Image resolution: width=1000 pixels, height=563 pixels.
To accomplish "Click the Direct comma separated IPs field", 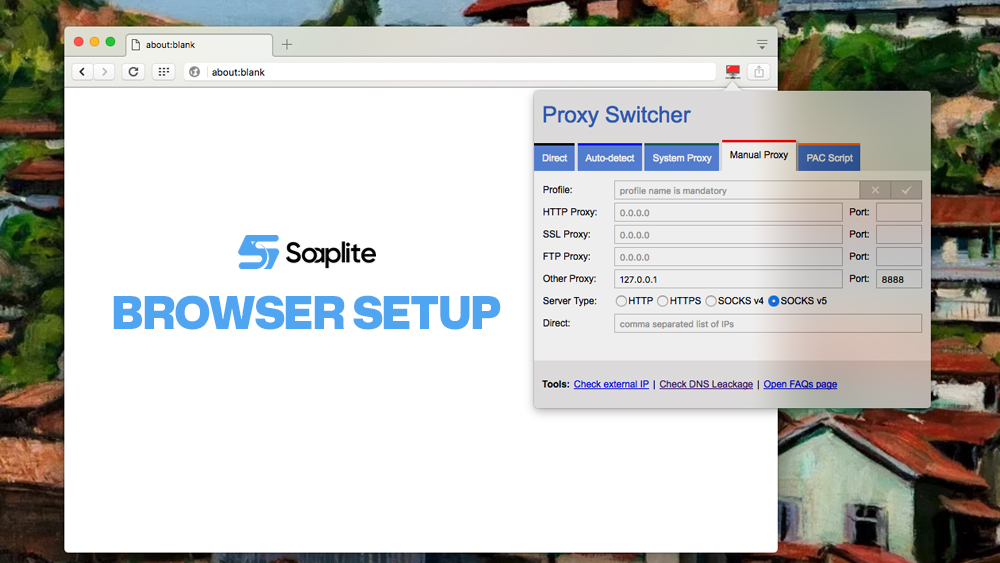I will pos(768,323).
